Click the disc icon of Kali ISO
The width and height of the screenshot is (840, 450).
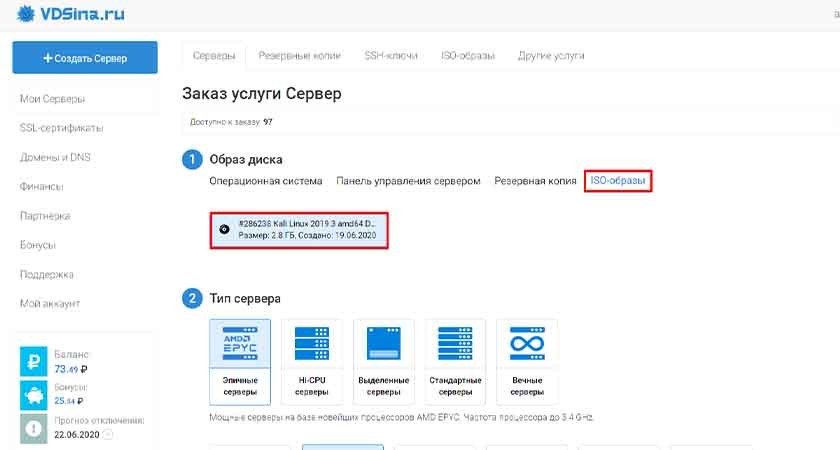224,229
